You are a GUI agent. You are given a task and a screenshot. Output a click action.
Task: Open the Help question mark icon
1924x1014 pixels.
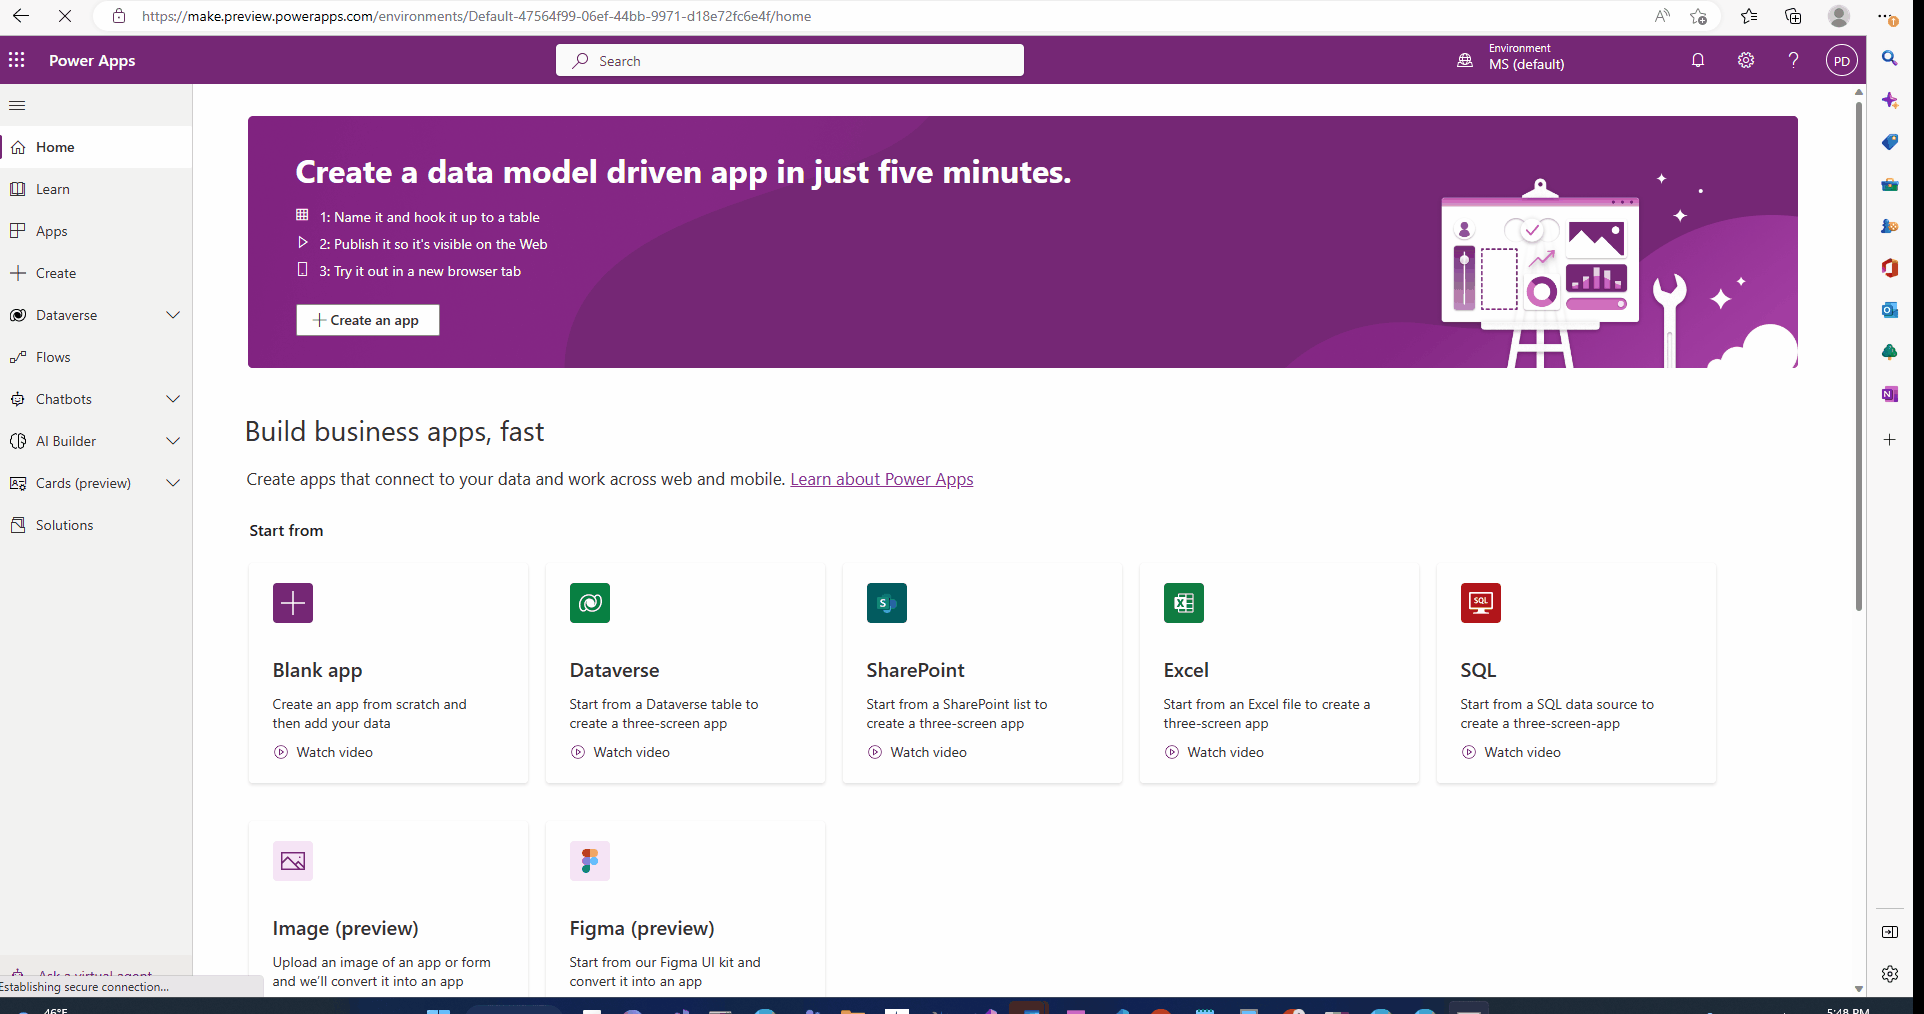pyautogui.click(x=1793, y=60)
